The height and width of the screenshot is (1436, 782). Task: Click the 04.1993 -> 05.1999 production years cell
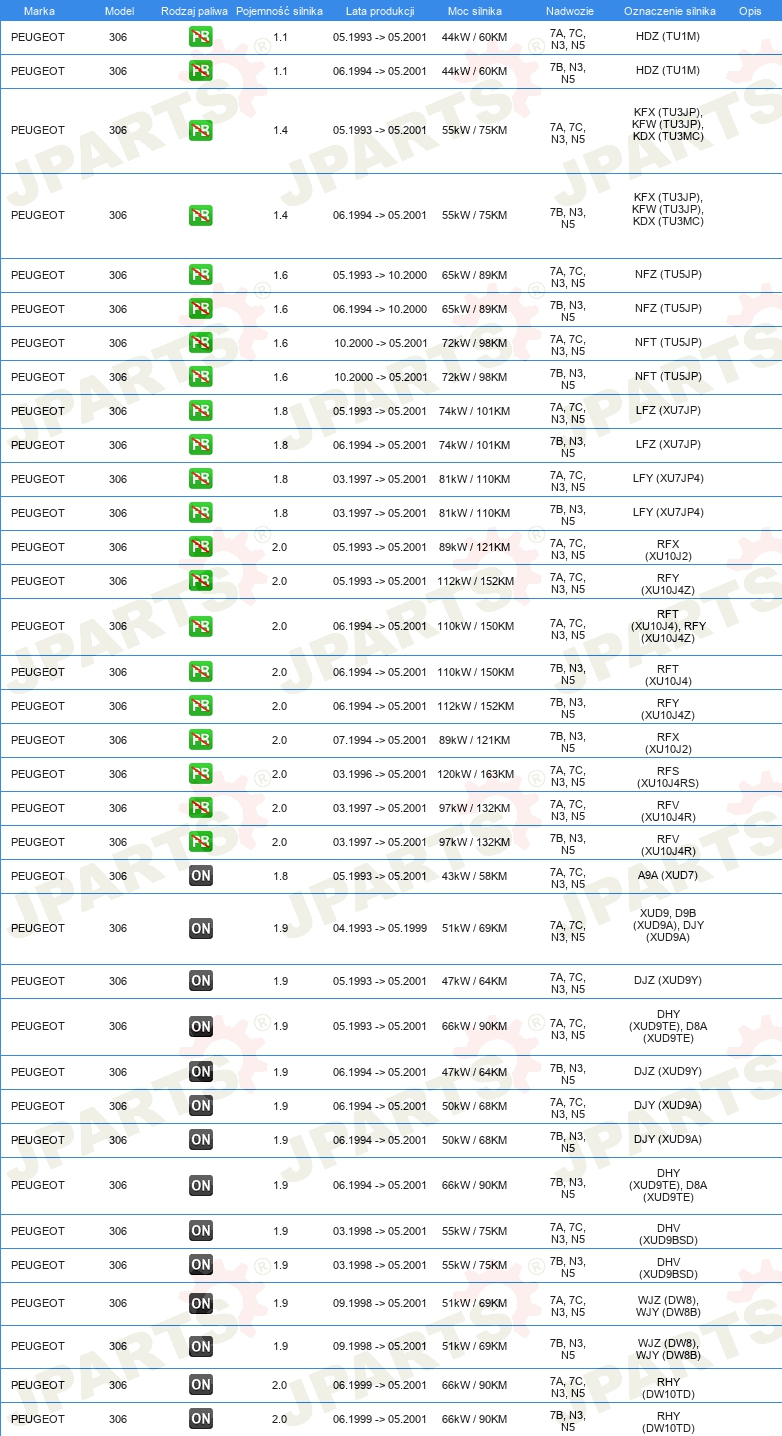[x=380, y=928]
